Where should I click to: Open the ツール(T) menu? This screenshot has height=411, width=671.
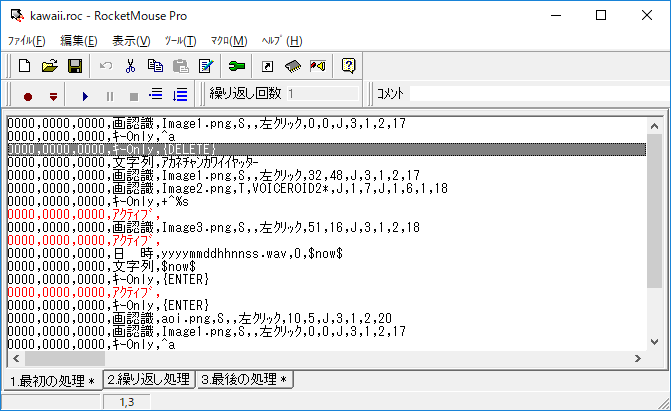(180, 41)
